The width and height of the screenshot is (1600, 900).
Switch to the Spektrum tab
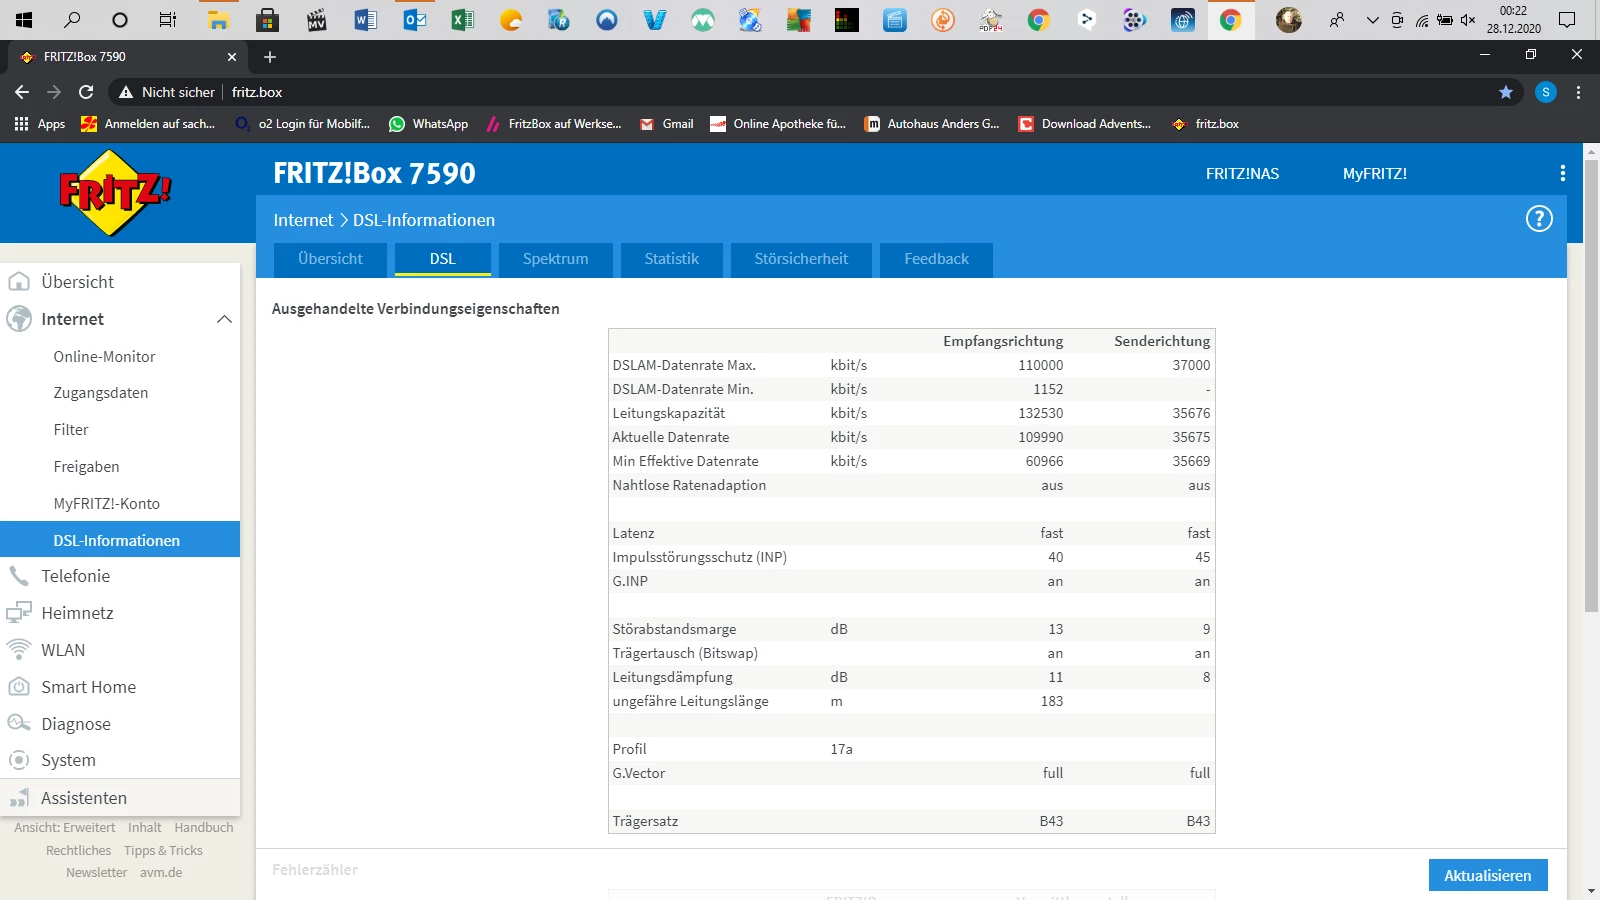pyautogui.click(x=555, y=259)
